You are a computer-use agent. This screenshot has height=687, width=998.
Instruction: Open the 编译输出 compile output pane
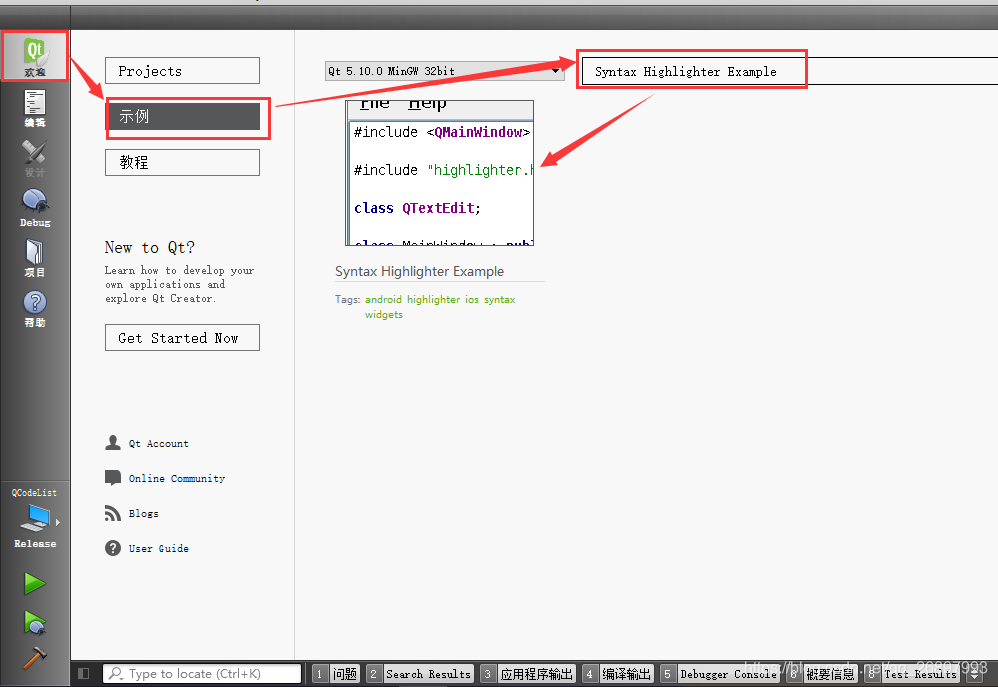618,674
